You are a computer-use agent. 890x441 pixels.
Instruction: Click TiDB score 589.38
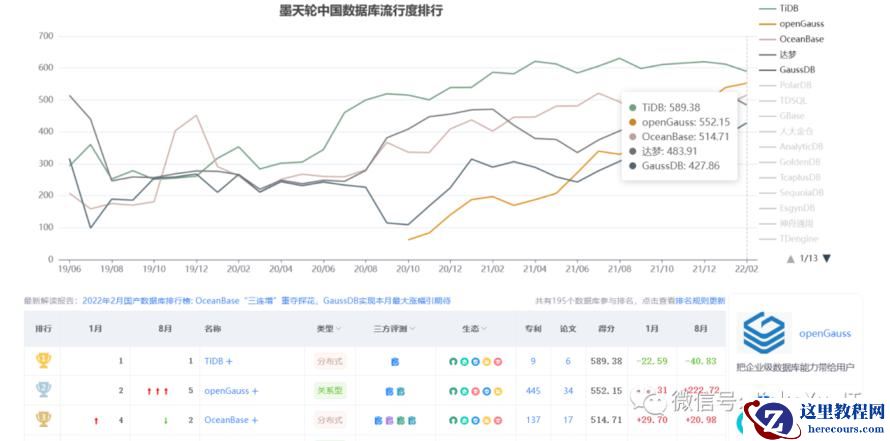click(606, 361)
